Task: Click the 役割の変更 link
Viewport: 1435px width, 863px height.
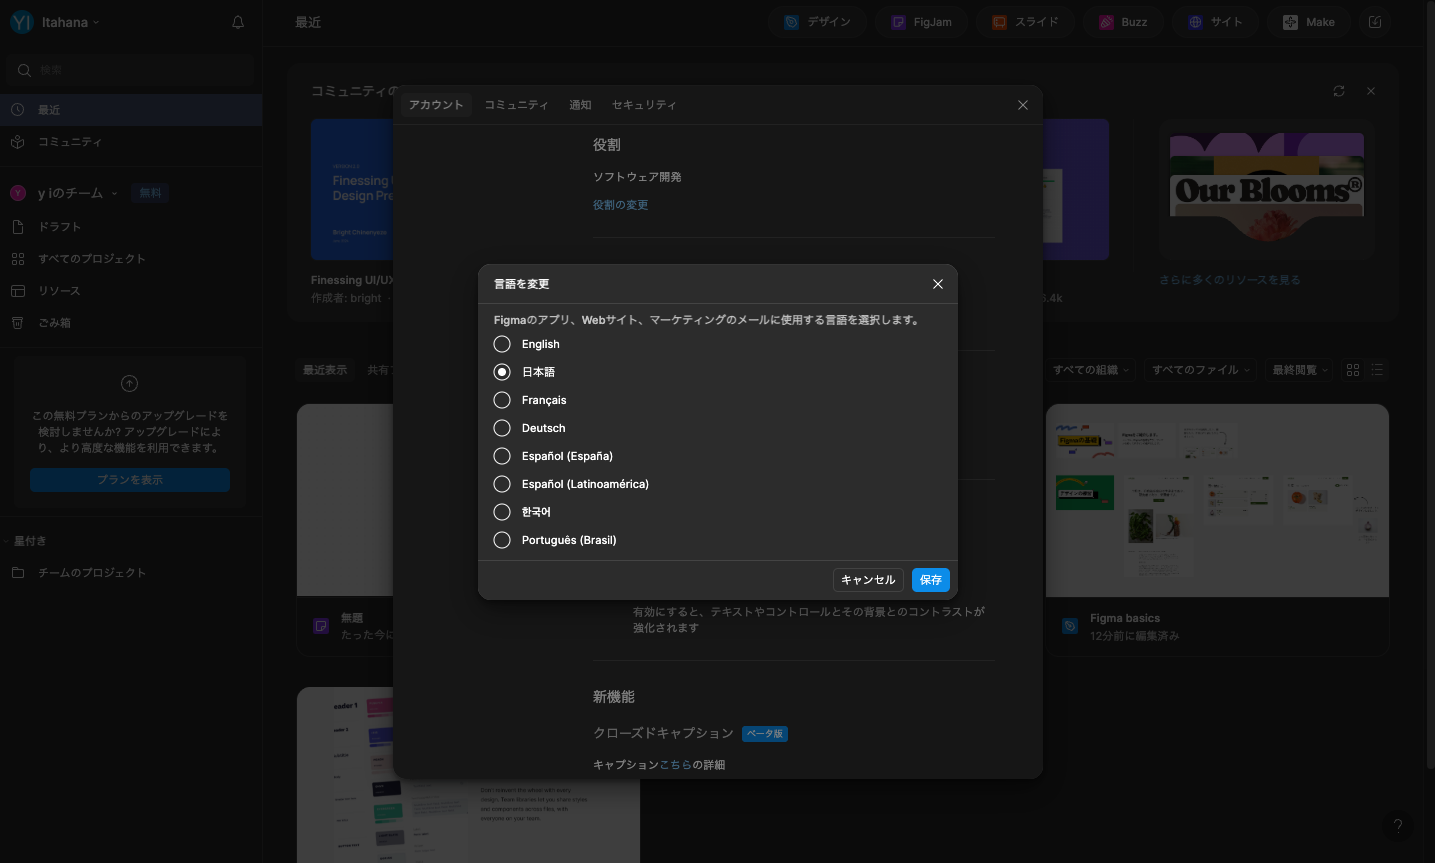Action: pos(620,204)
